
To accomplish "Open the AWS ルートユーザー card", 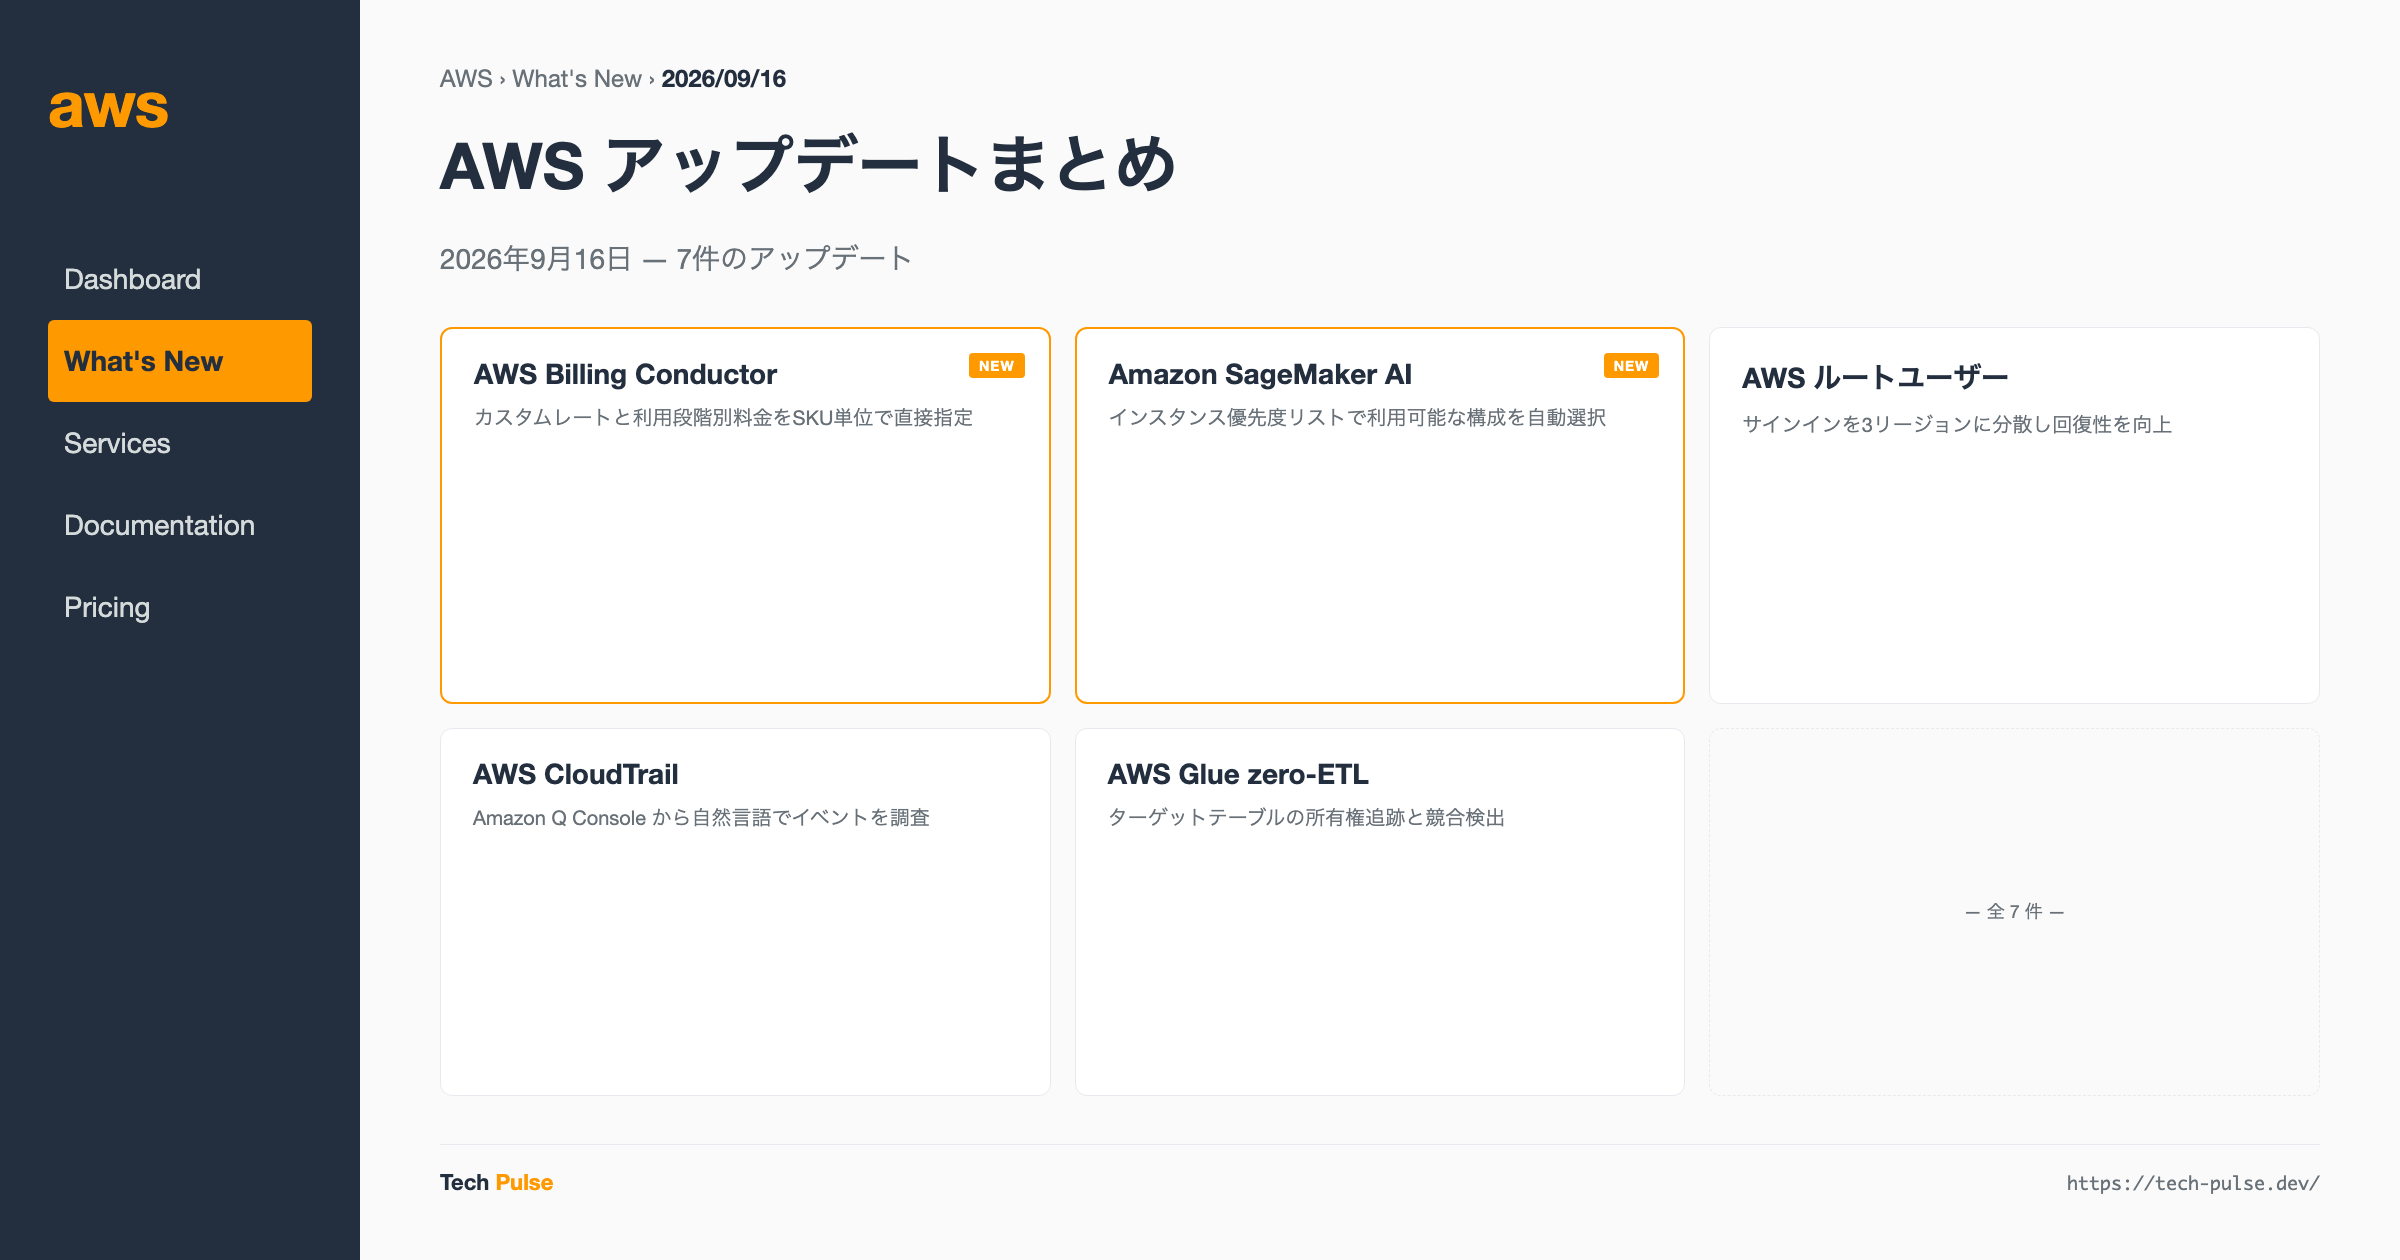I will tap(2014, 515).
